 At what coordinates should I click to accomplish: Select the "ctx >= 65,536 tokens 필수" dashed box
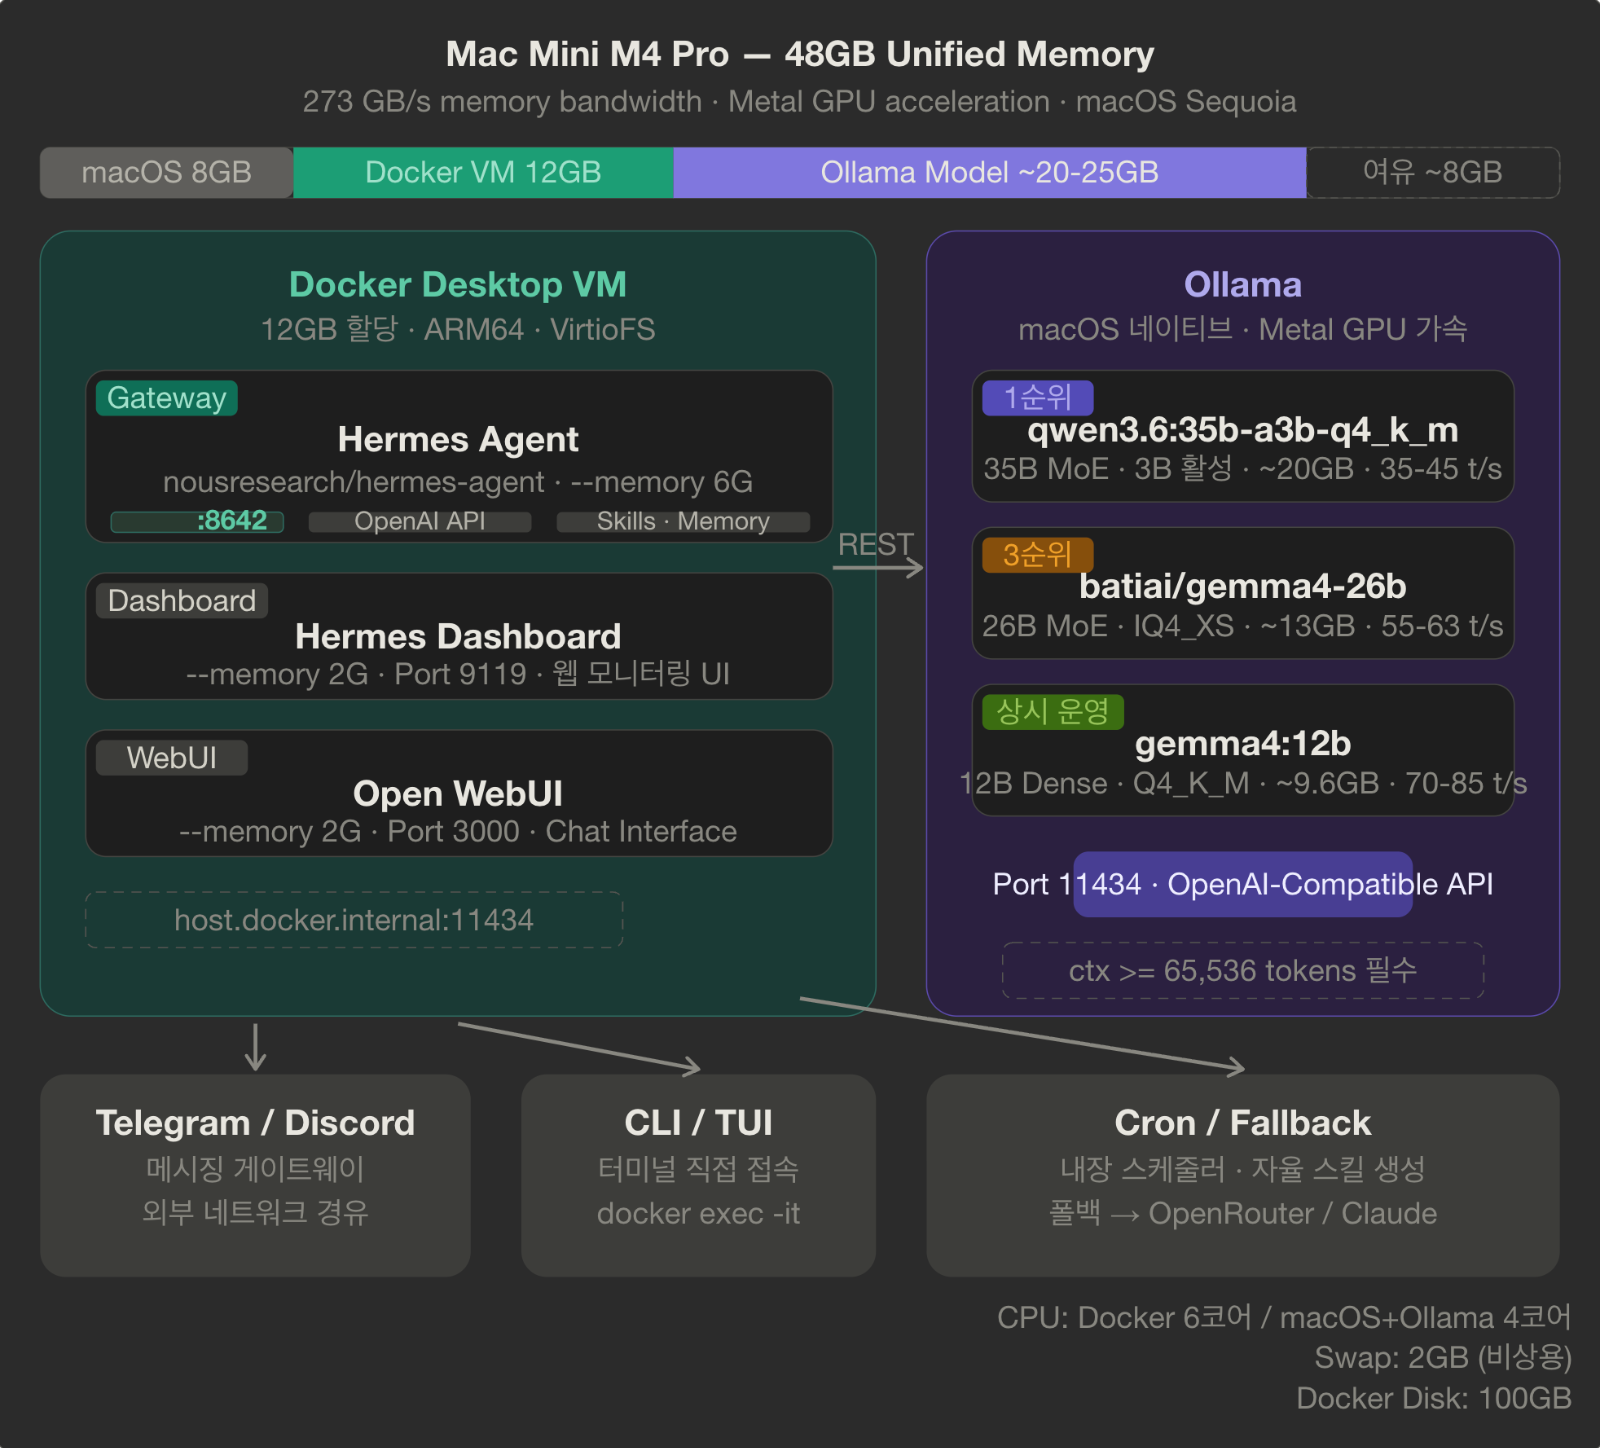click(1243, 970)
